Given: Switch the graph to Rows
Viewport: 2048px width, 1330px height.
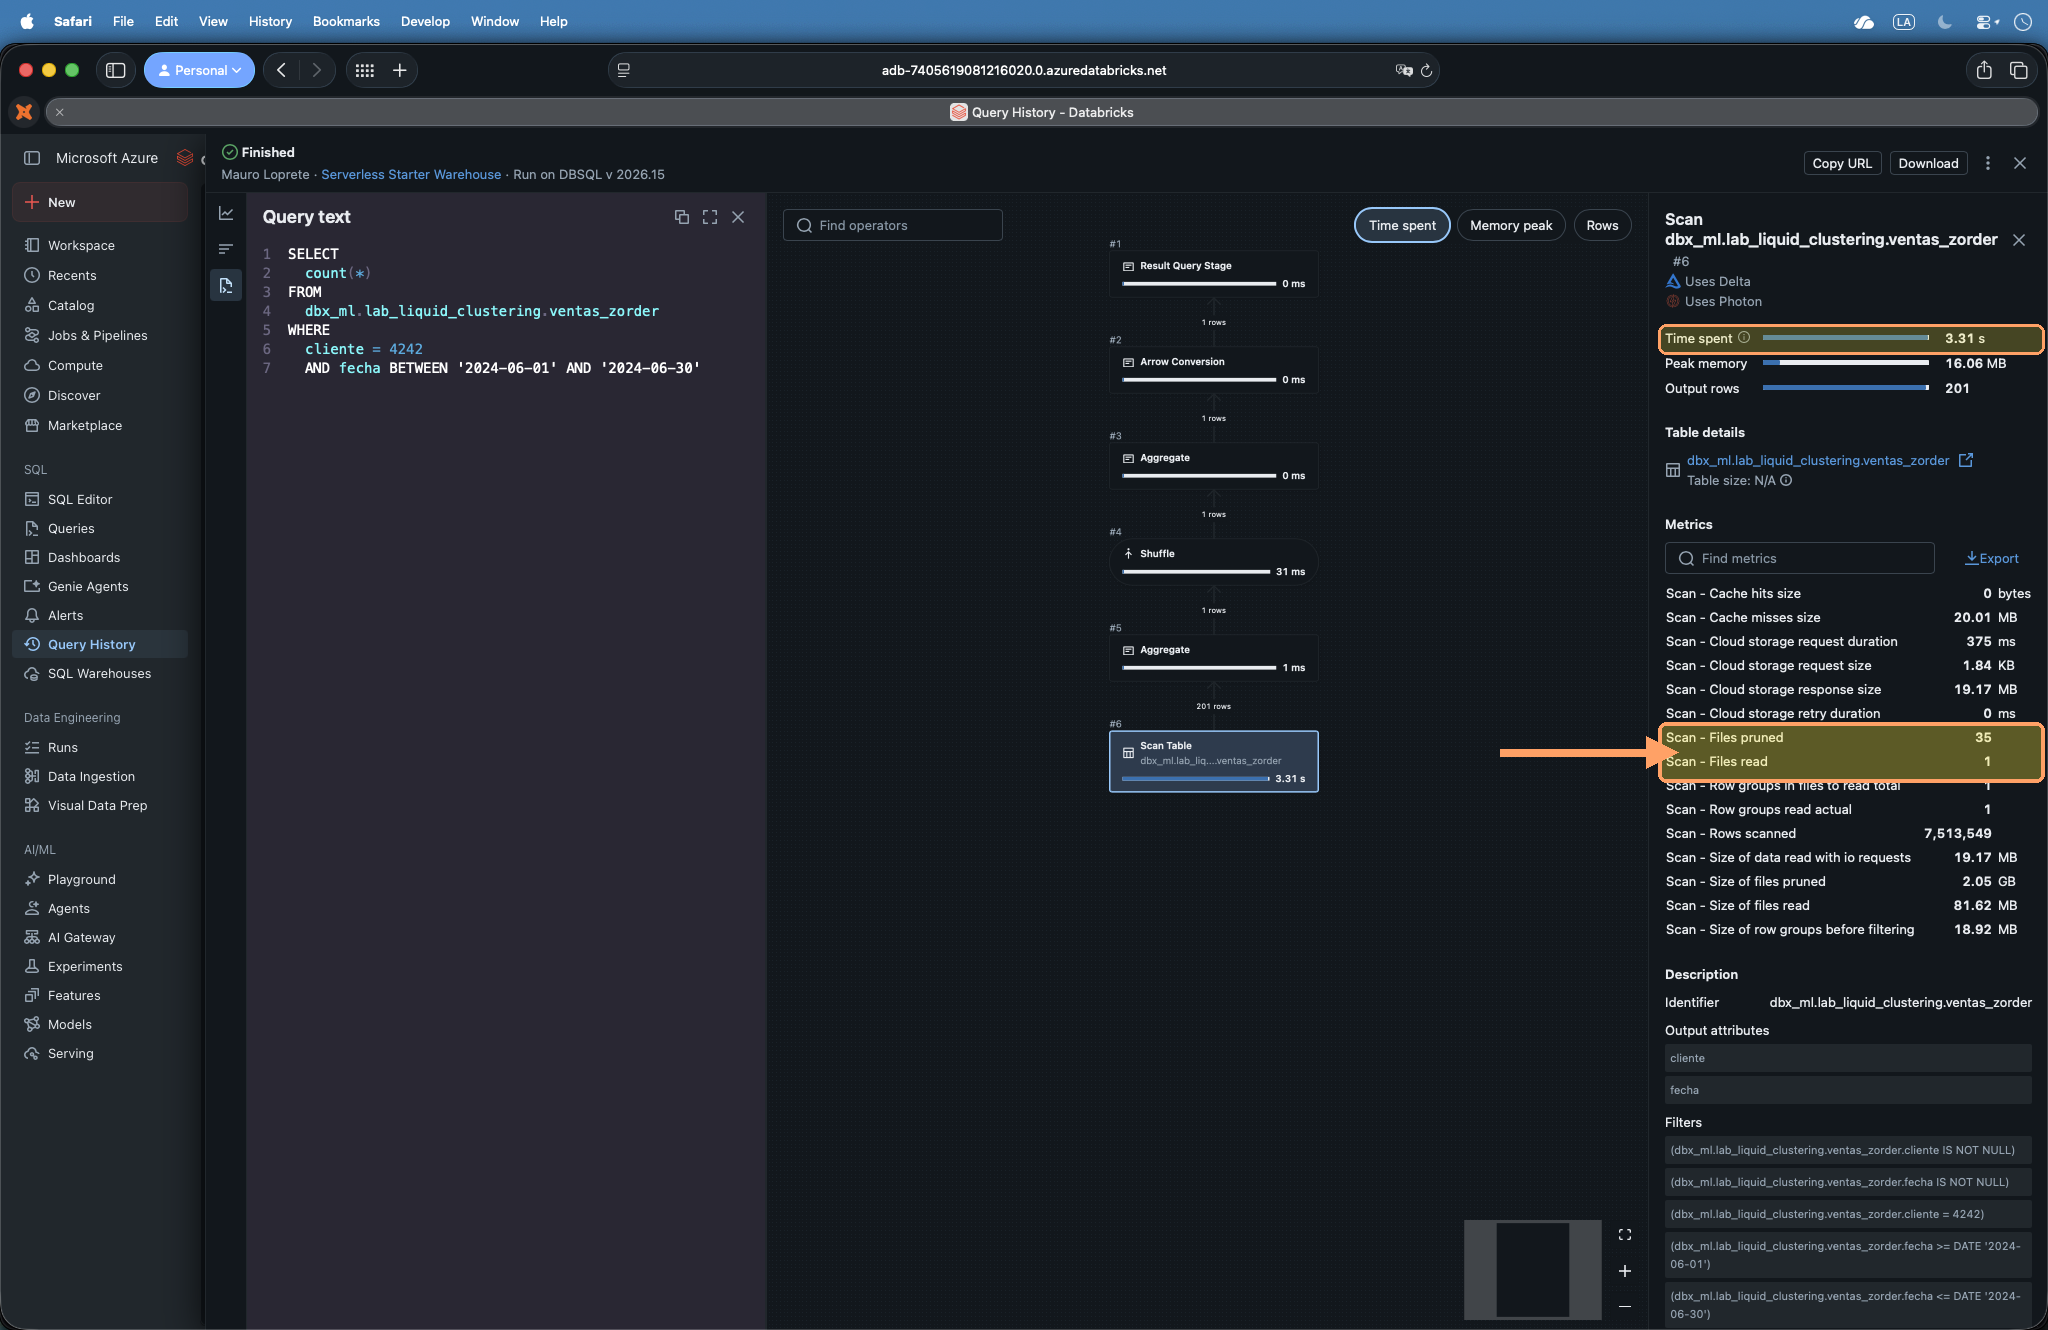Looking at the screenshot, I should tap(1602, 225).
